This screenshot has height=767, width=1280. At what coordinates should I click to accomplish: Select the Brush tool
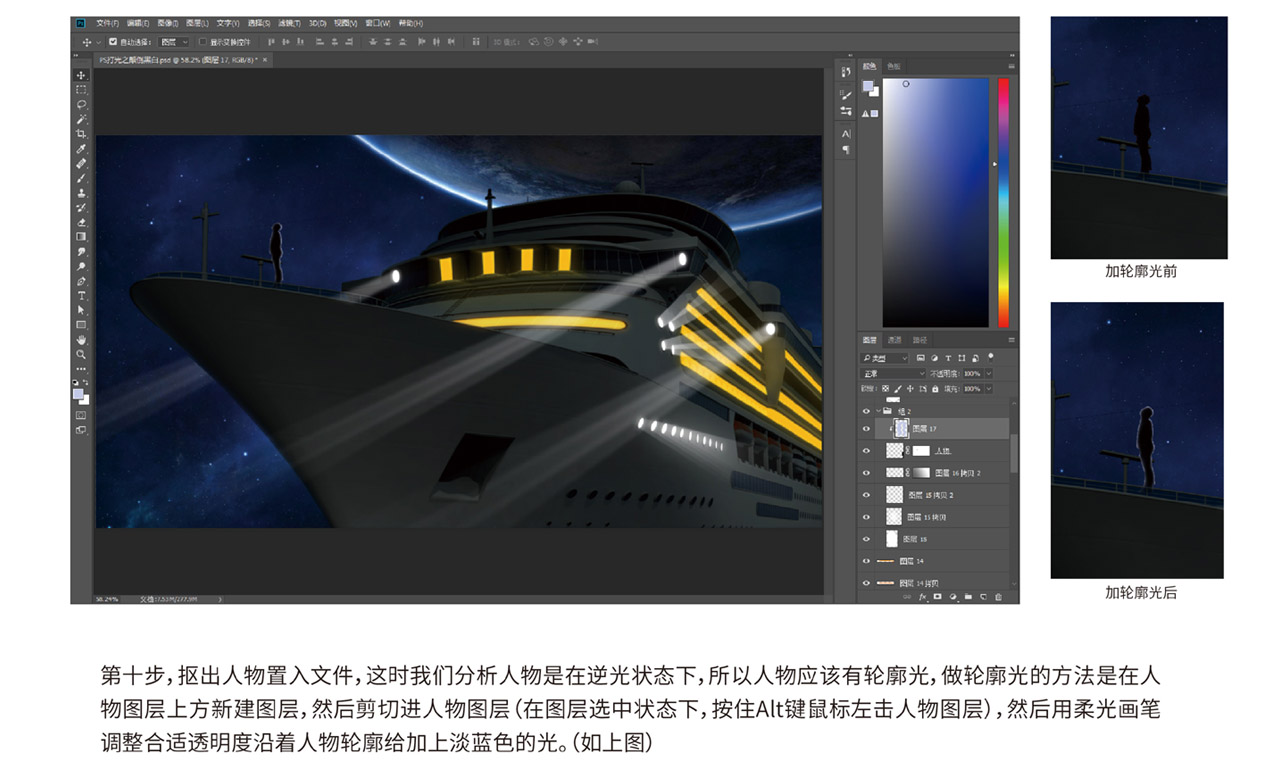tap(81, 177)
